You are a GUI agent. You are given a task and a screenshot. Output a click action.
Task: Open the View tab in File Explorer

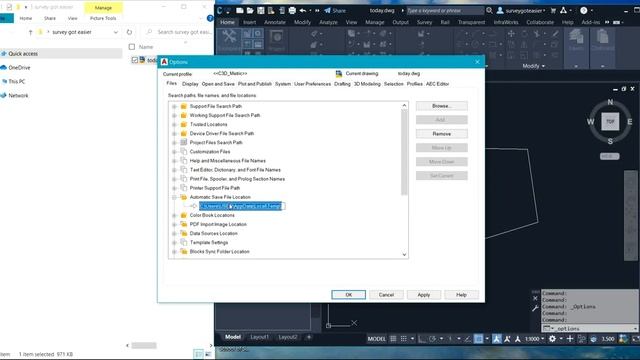pyautogui.click(x=72, y=18)
